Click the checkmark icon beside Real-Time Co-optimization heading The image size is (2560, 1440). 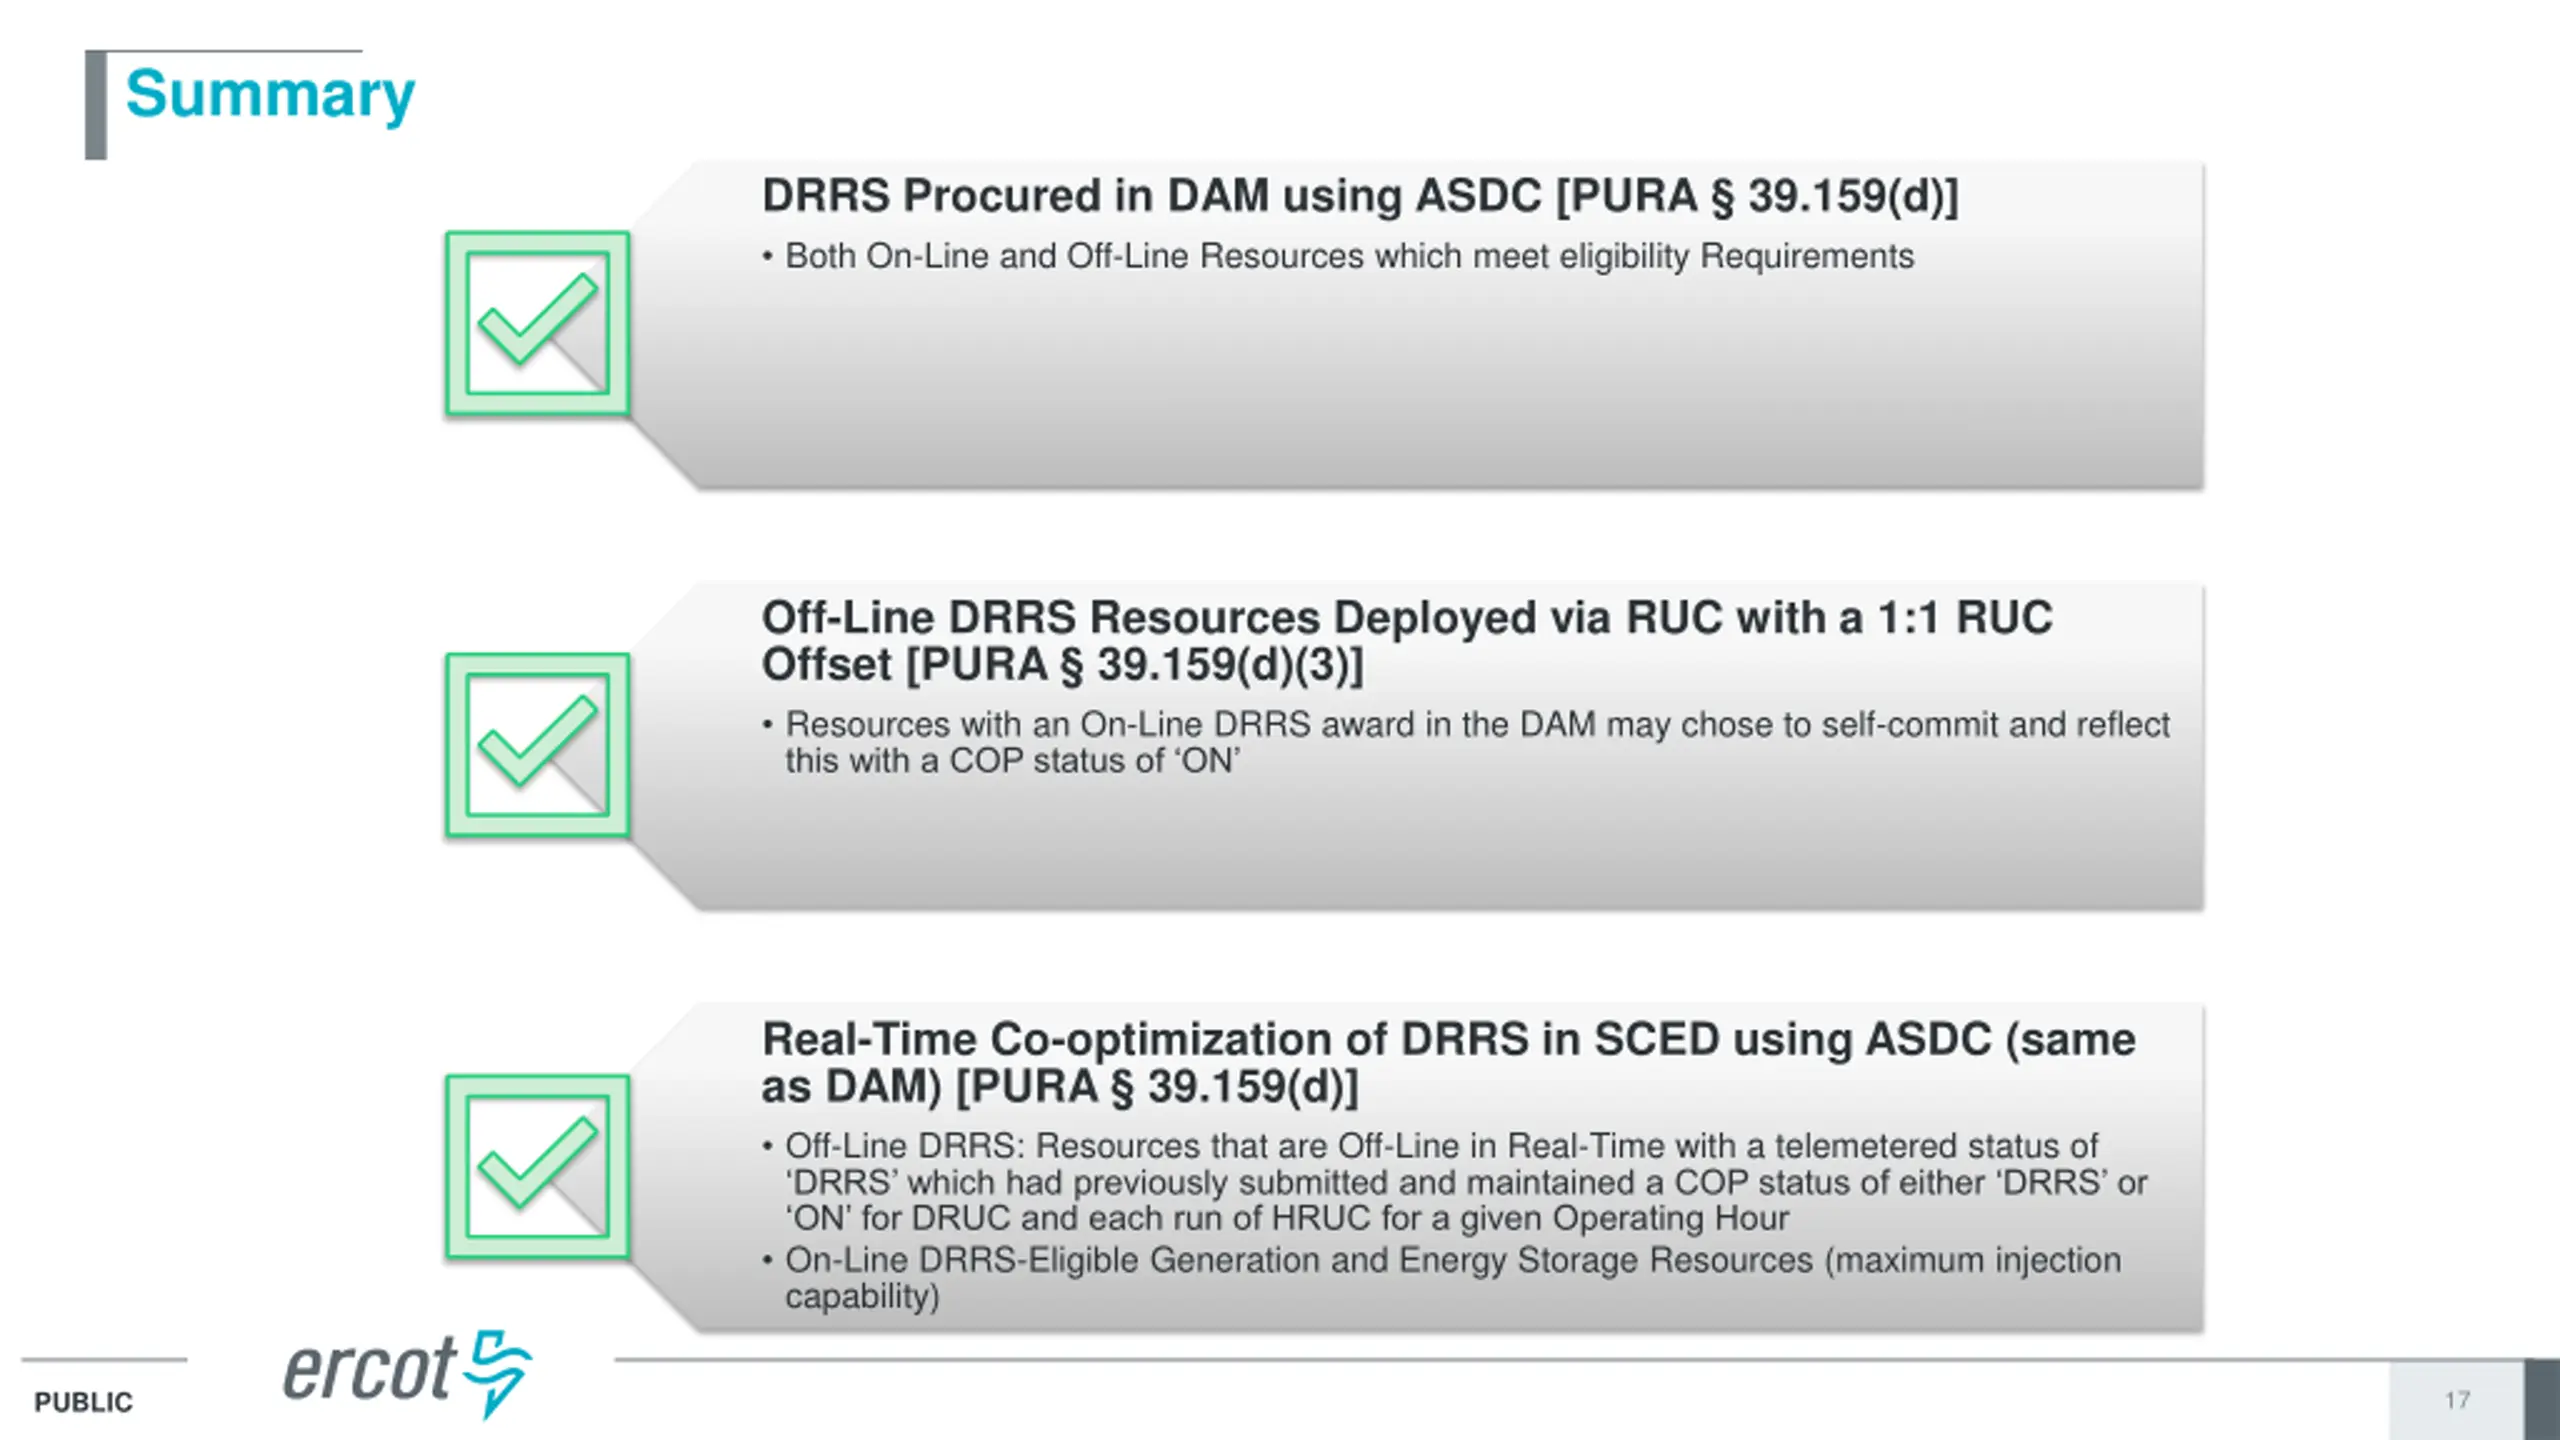pyautogui.click(x=538, y=1167)
